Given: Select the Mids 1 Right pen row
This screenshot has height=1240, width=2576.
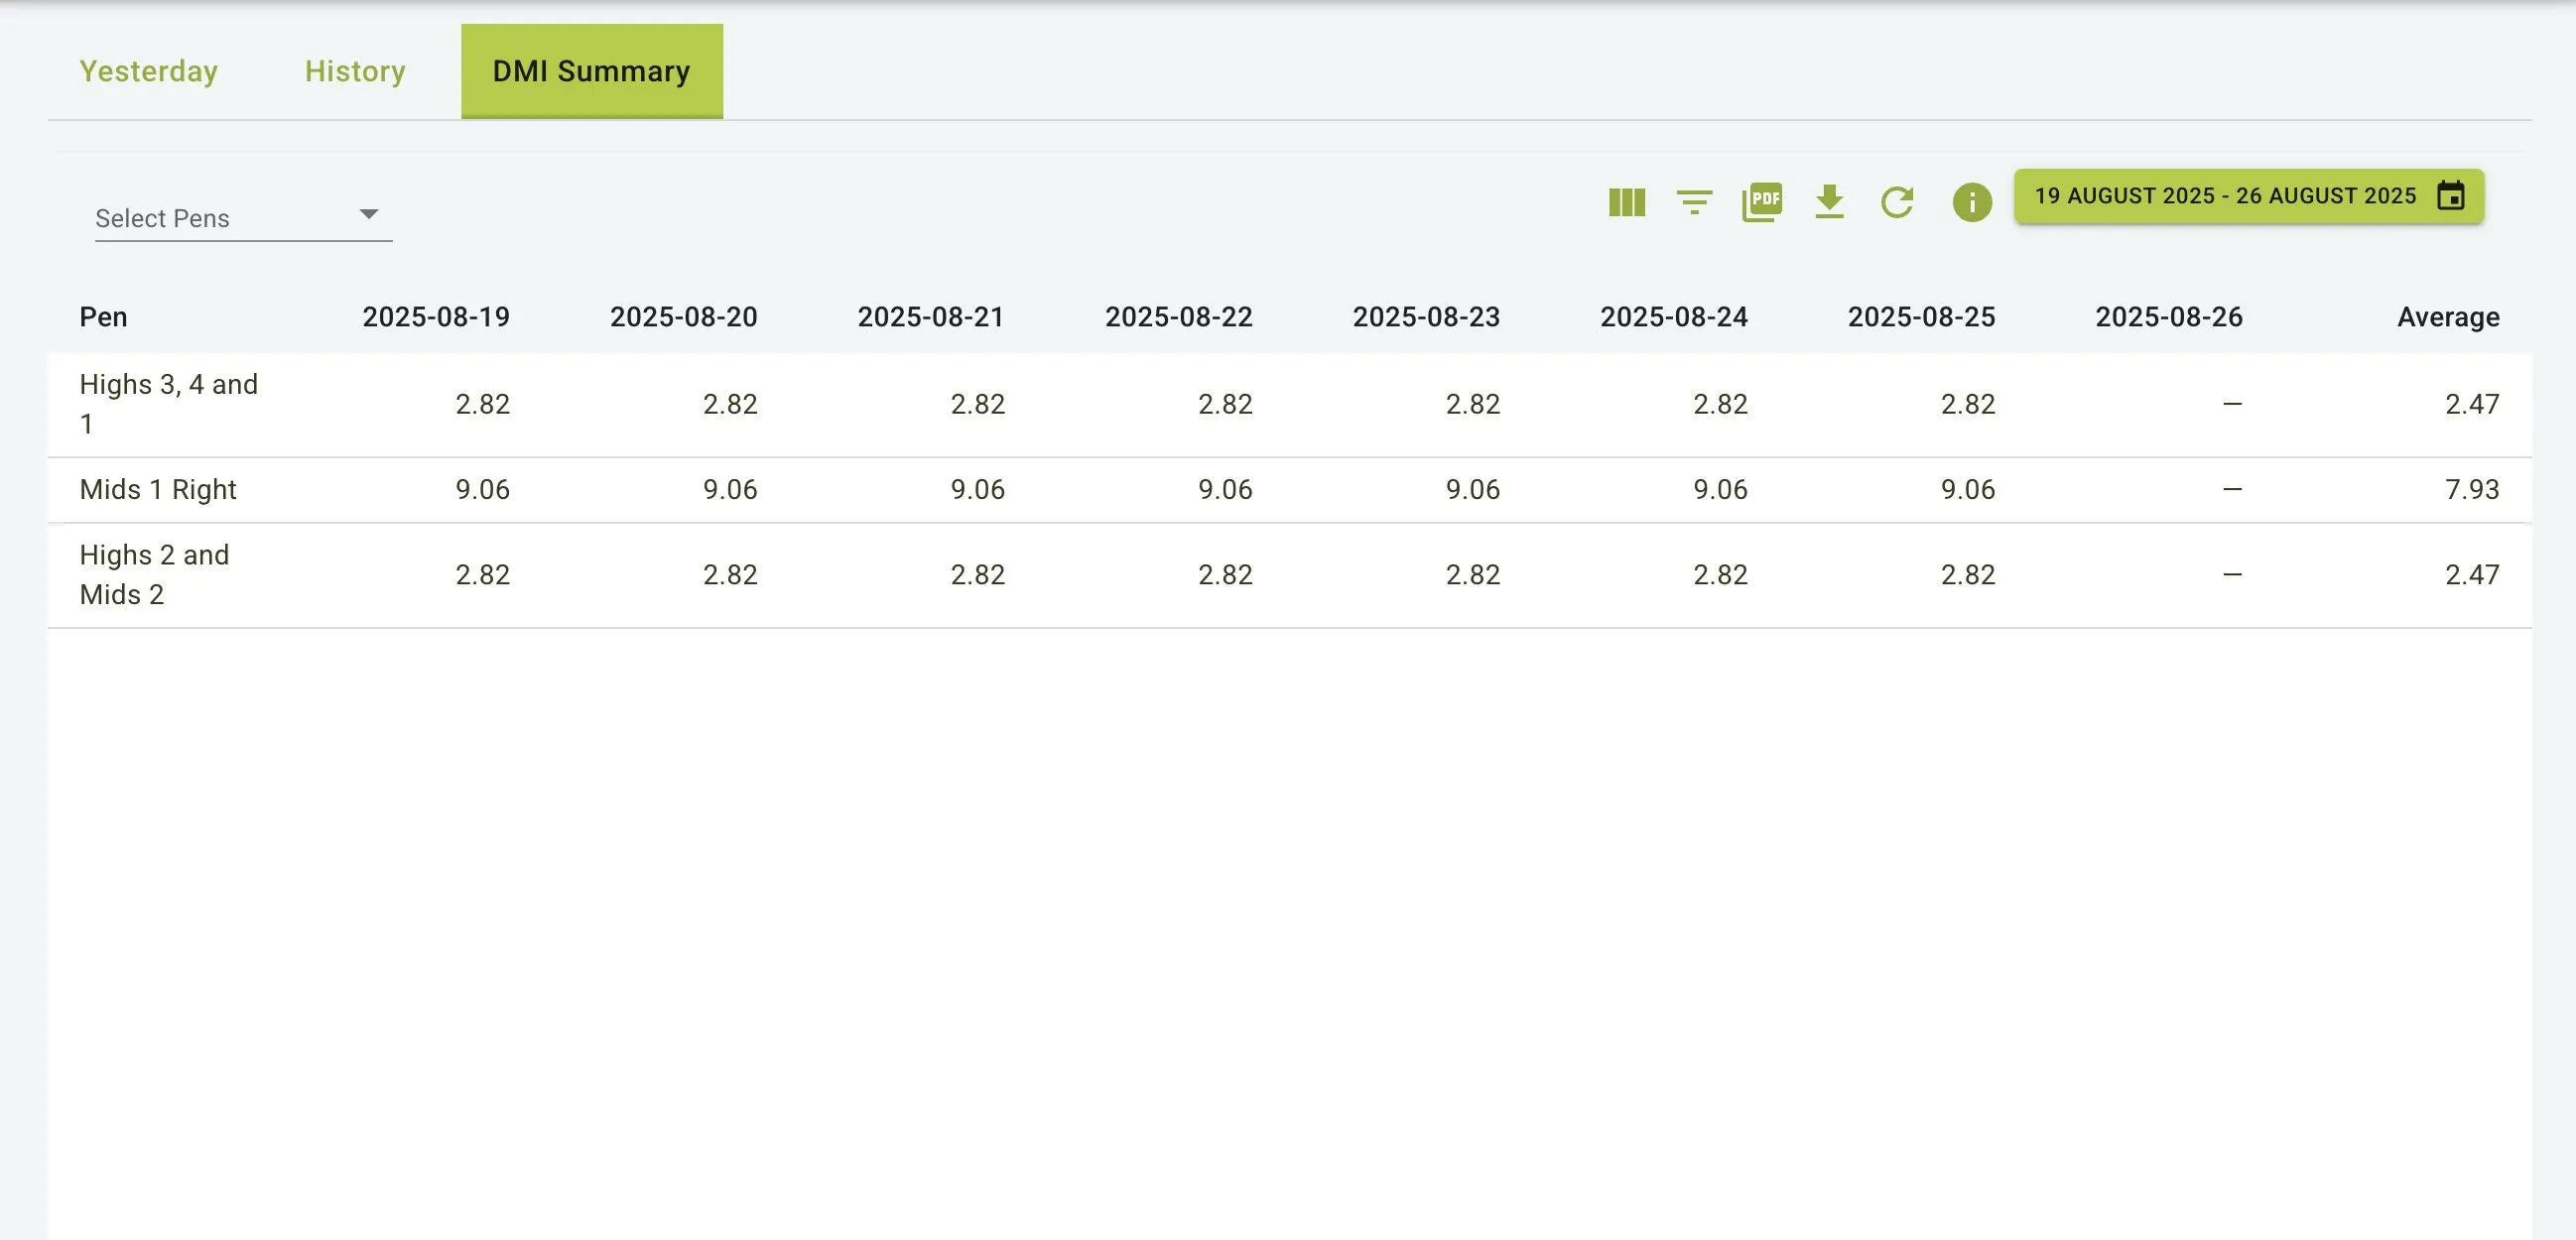Looking at the screenshot, I should (1290, 490).
